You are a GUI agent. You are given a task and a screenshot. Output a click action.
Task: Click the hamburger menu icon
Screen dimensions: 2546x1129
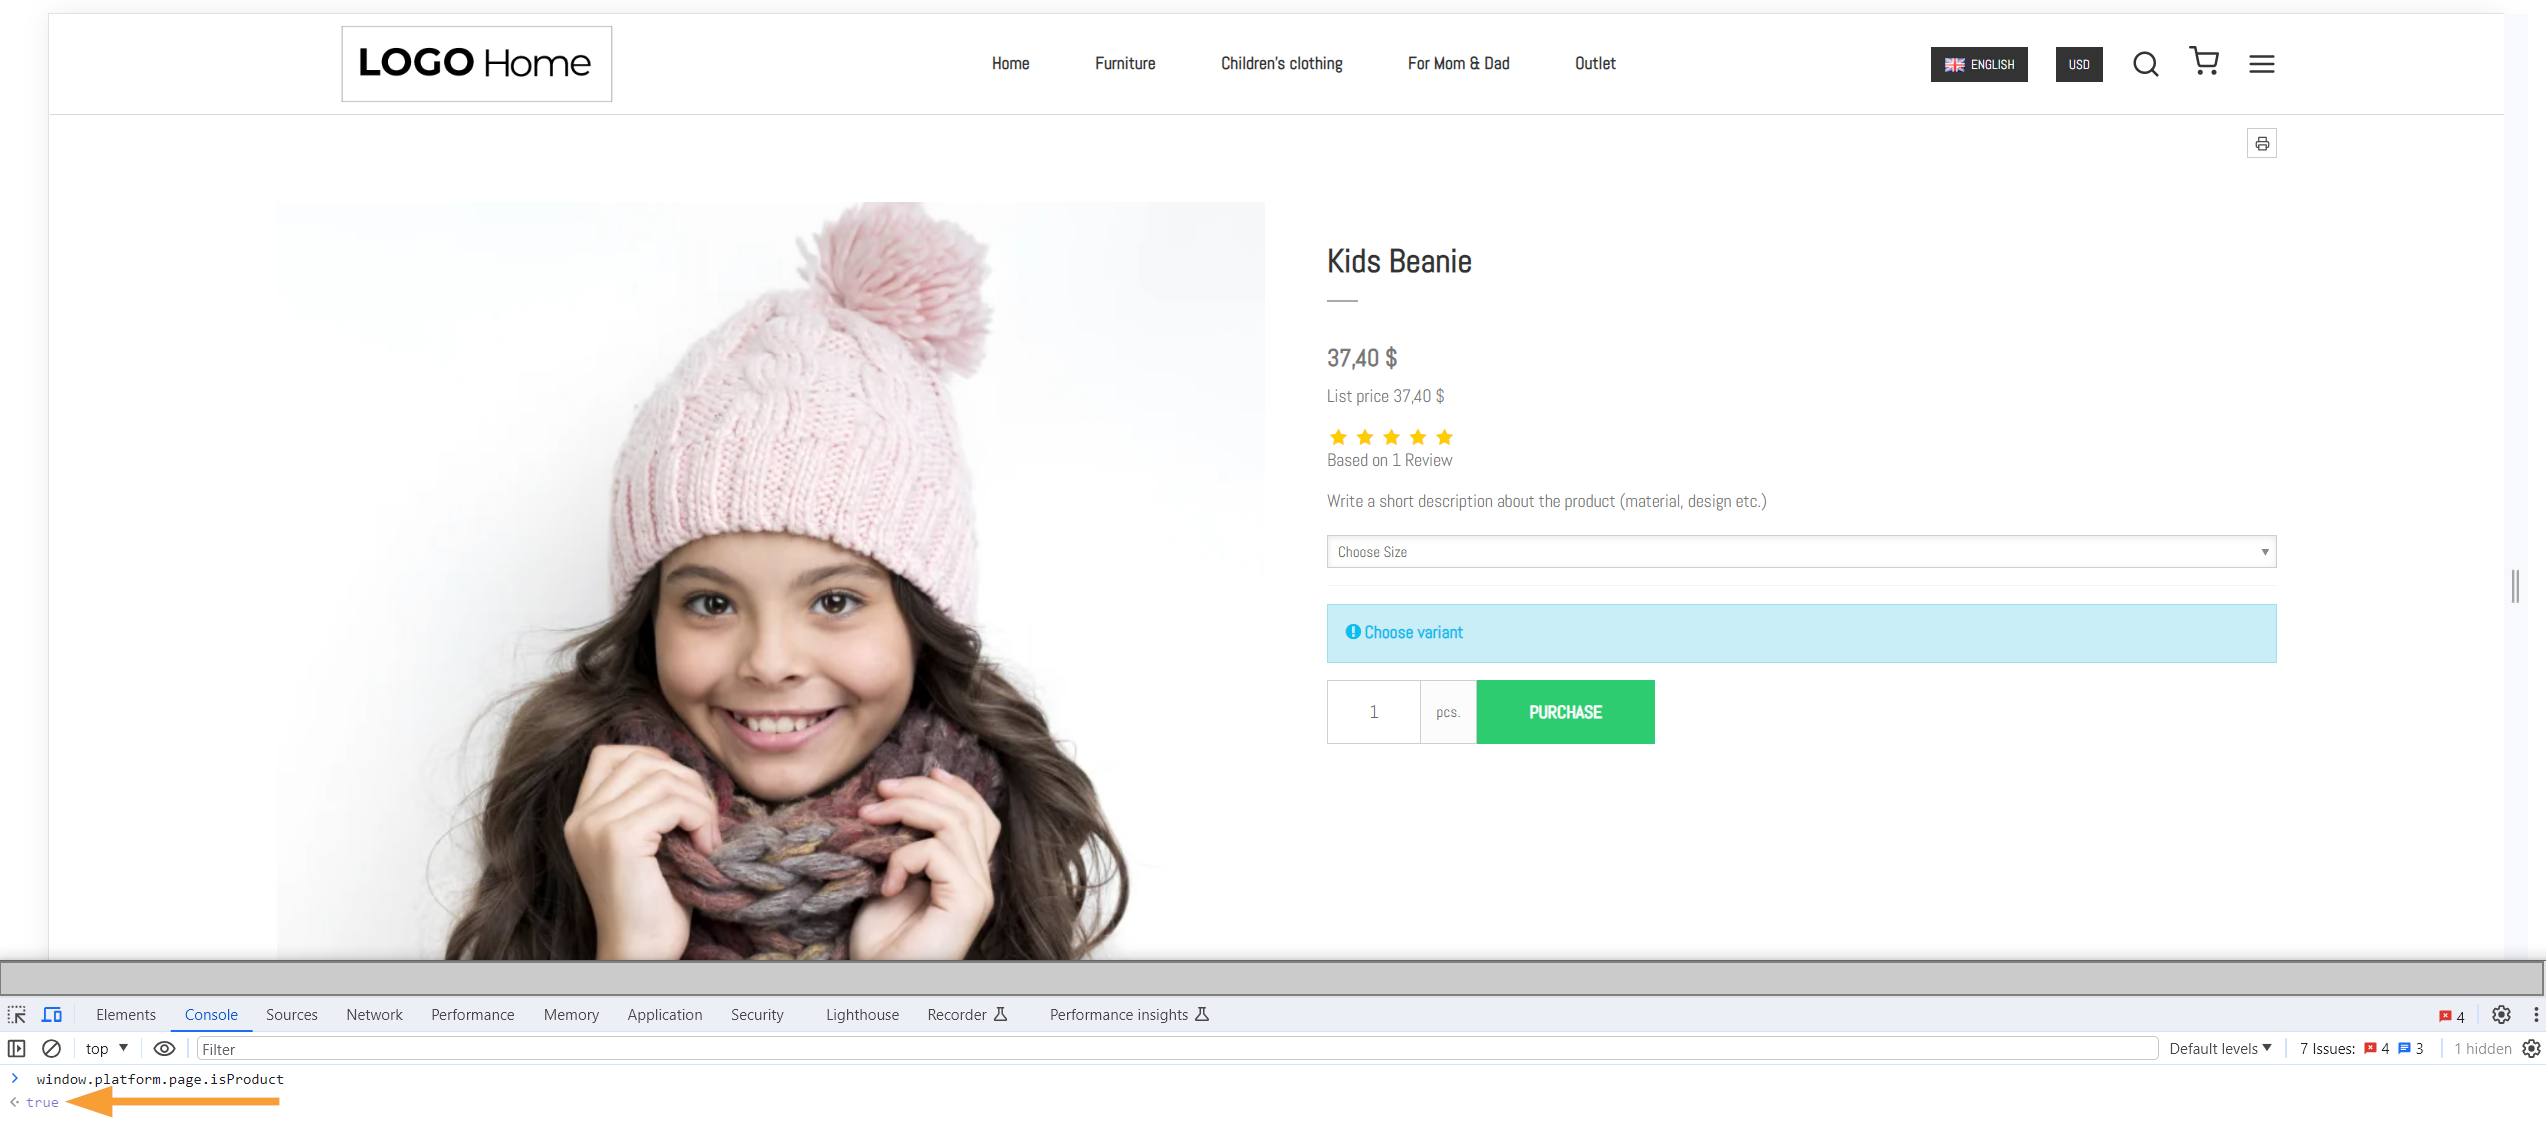pos(2259,65)
